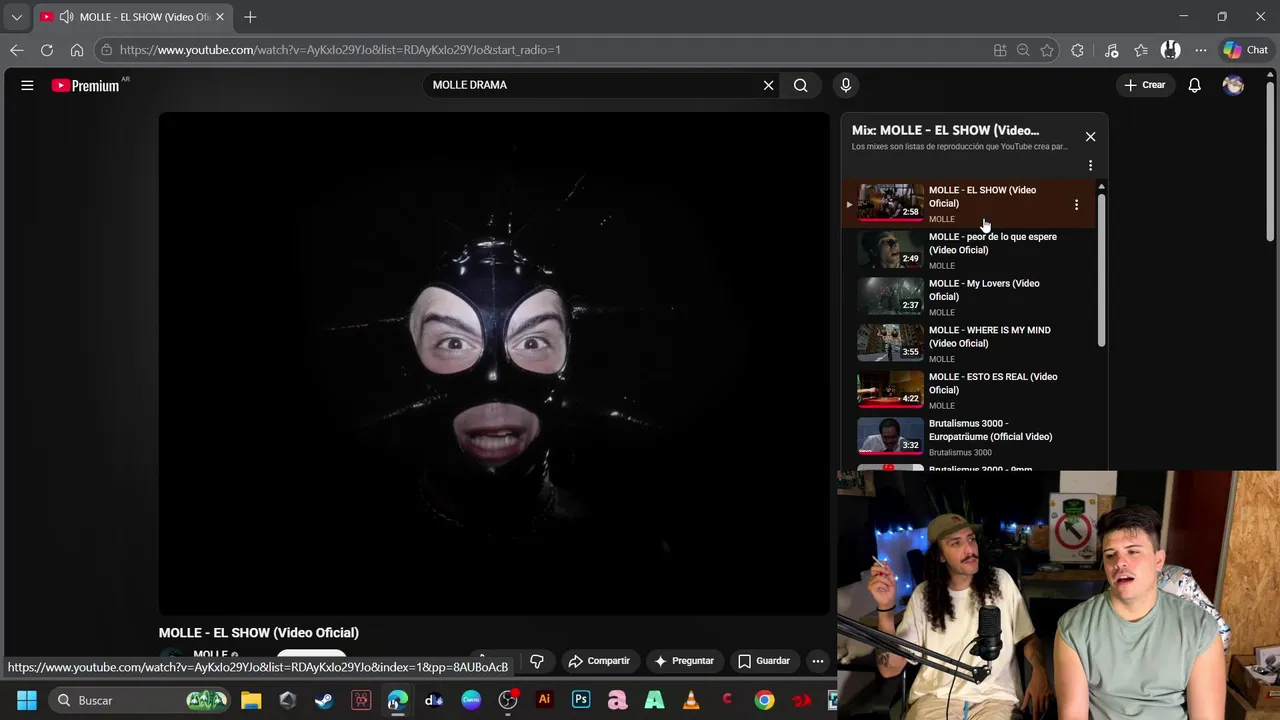The width and height of the screenshot is (1280, 720).
Task: Open the browser extensions puzzle icon
Action: click(1077, 50)
